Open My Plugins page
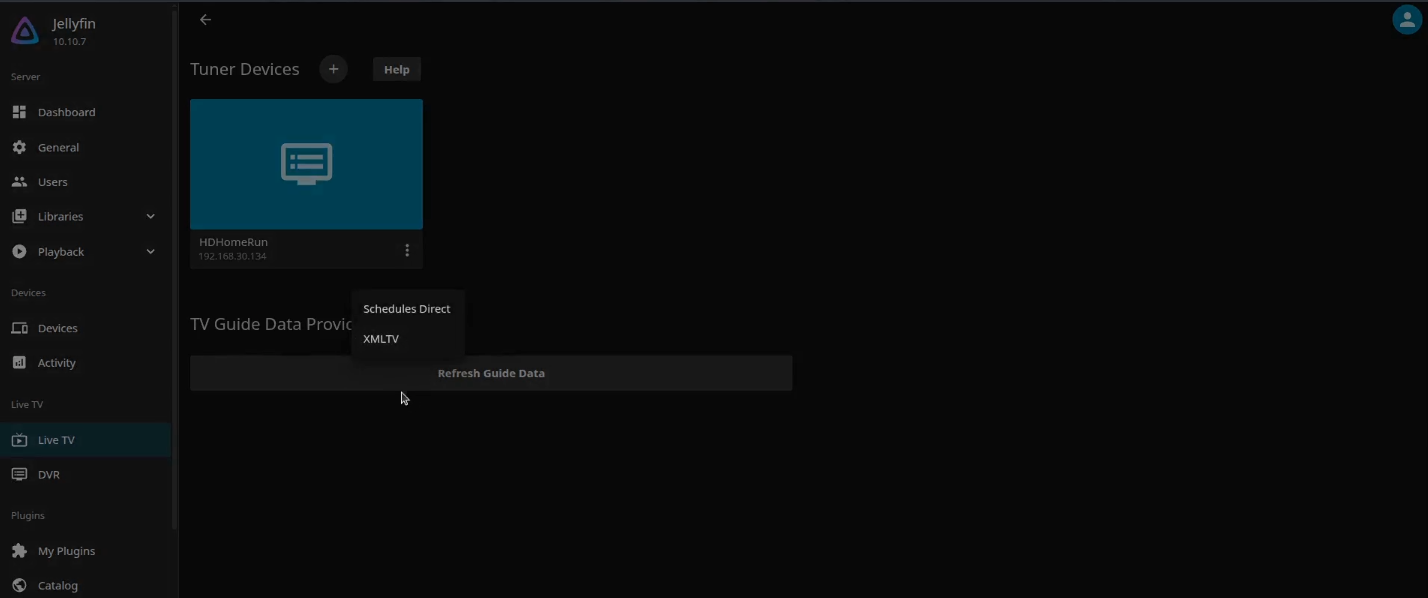Screen dimensions: 1428x598 coord(85,551)
